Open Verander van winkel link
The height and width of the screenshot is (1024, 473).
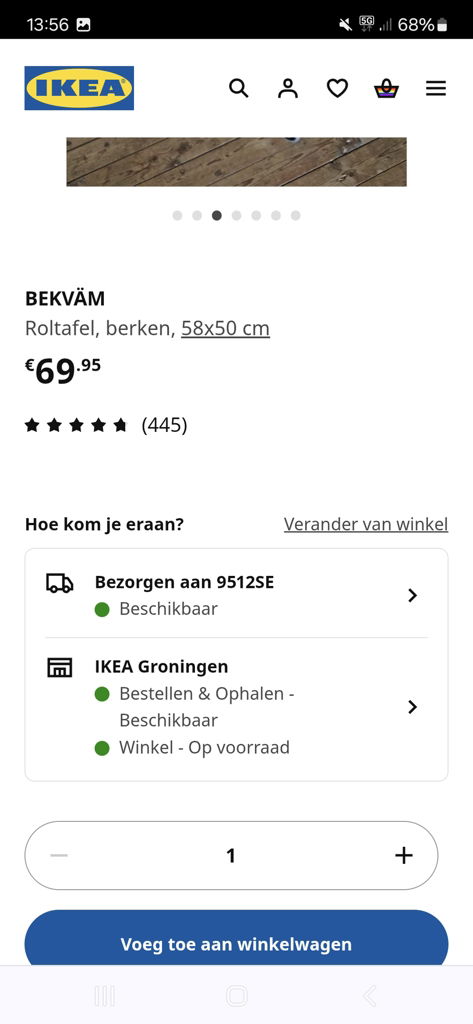(366, 524)
